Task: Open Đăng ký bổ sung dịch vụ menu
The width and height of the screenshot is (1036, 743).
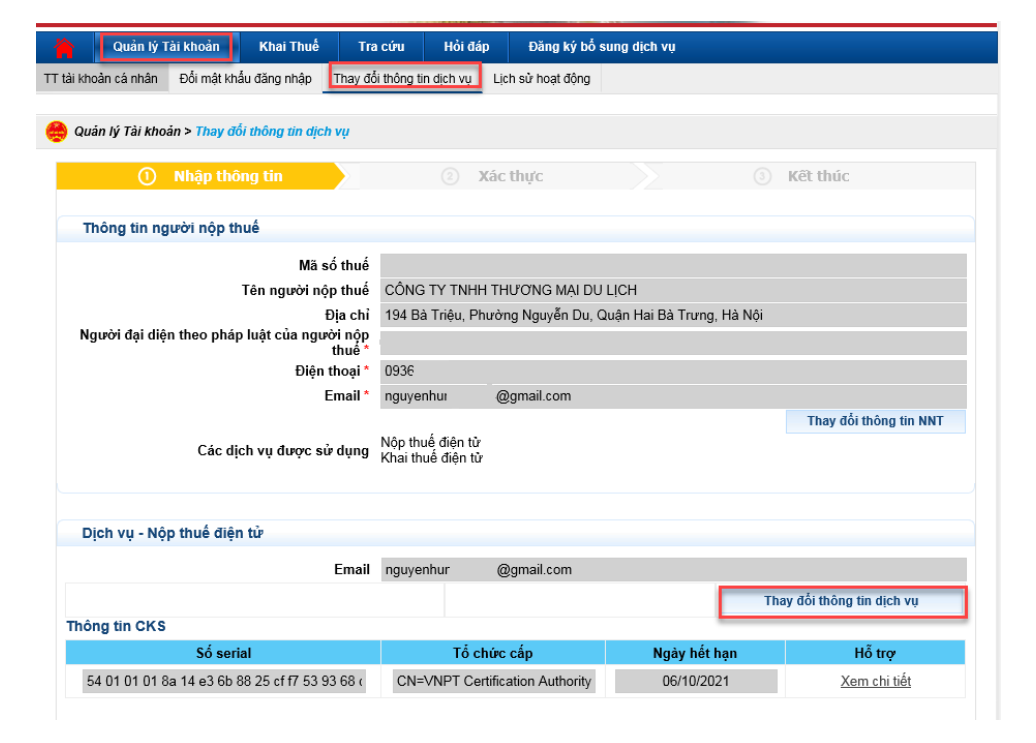Action: click(601, 47)
